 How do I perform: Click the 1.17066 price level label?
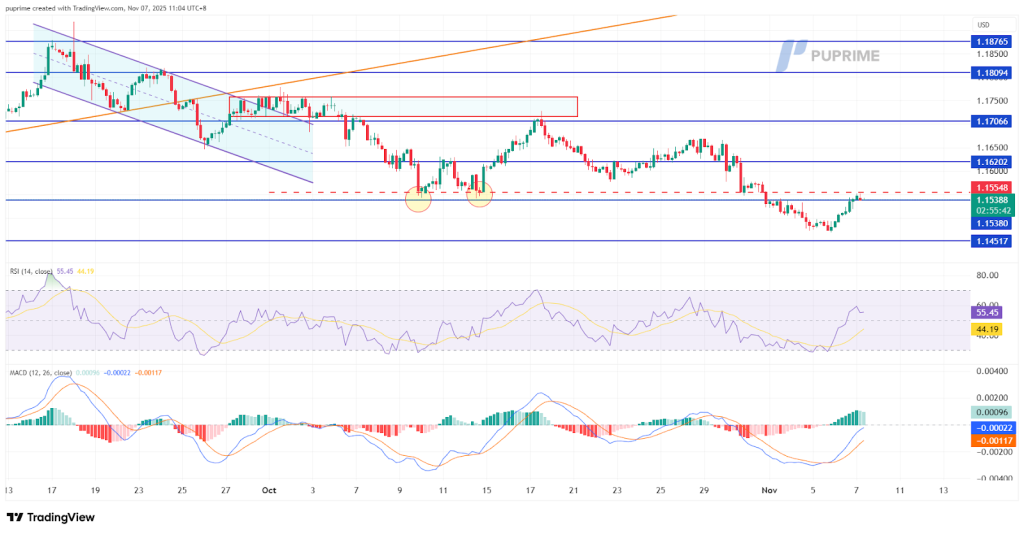[991, 120]
